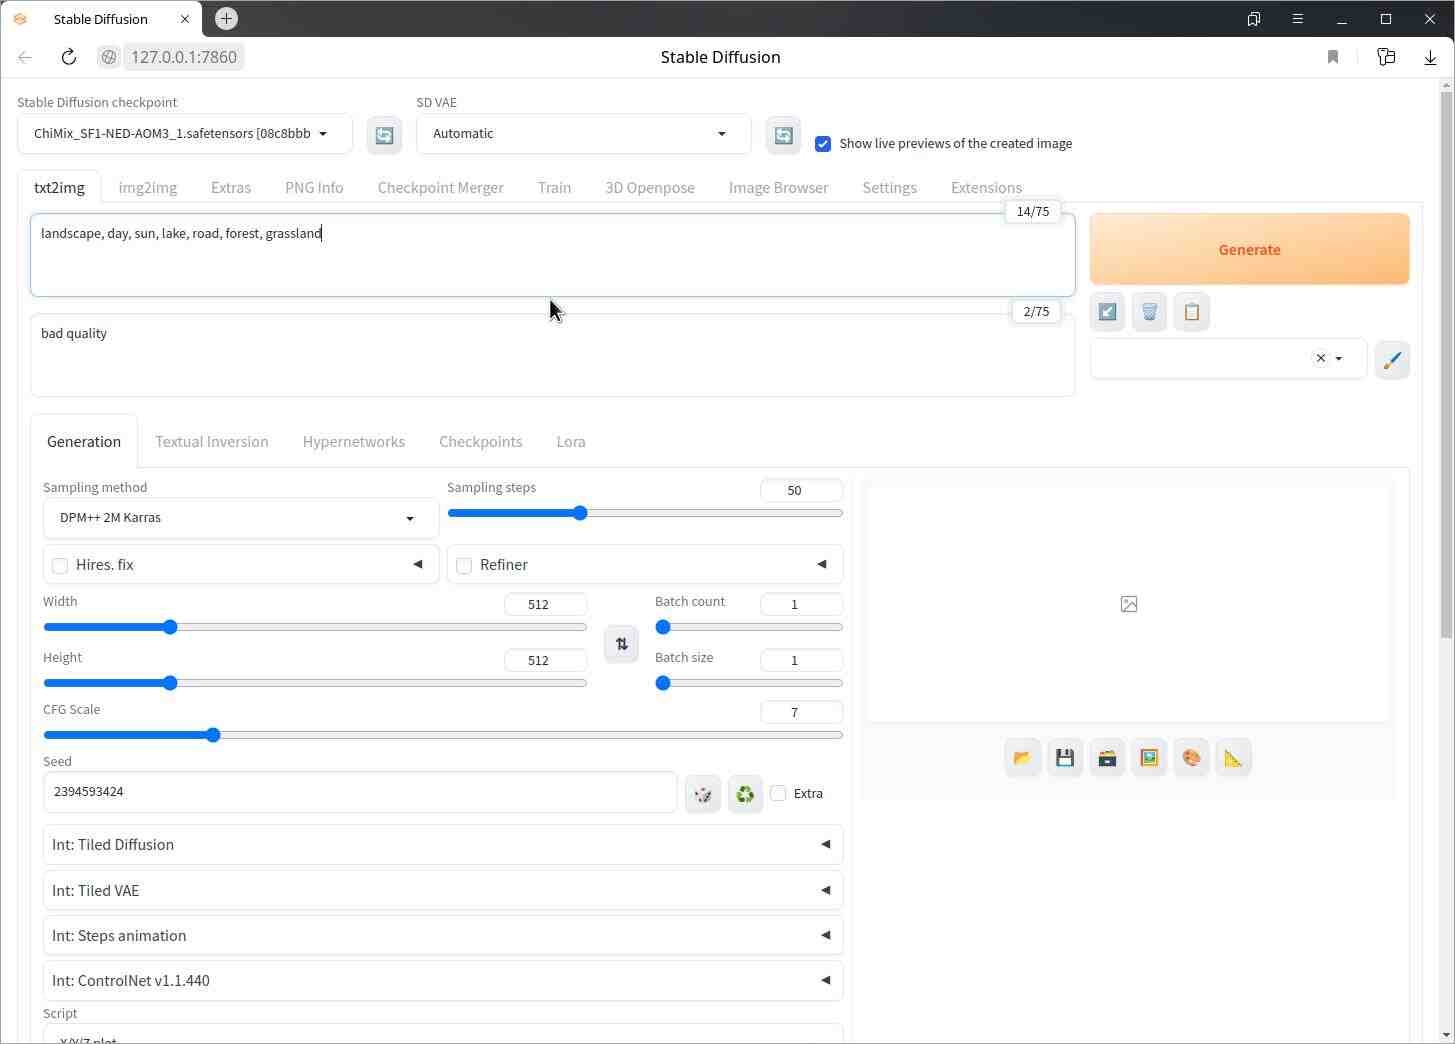The image size is (1455, 1044).
Task: Enable the Refiner checkbox
Action: pos(464,566)
